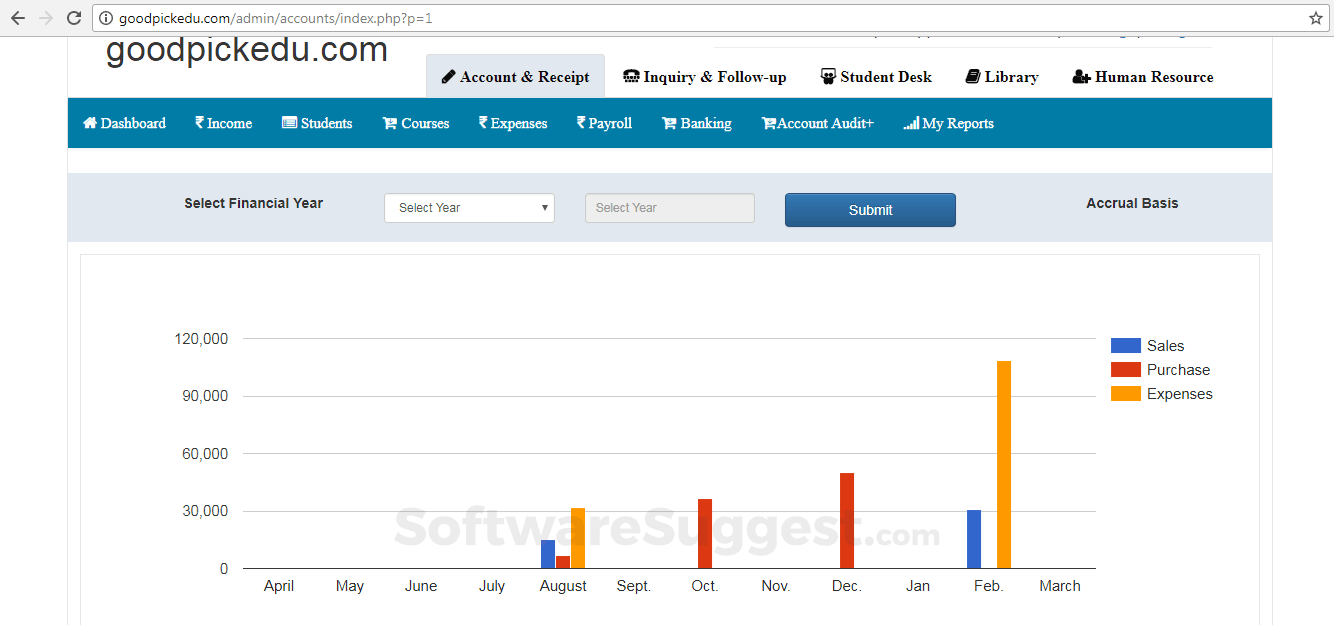
Task: Open the Payroll menu
Action: pyautogui.click(x=604, y=123)
